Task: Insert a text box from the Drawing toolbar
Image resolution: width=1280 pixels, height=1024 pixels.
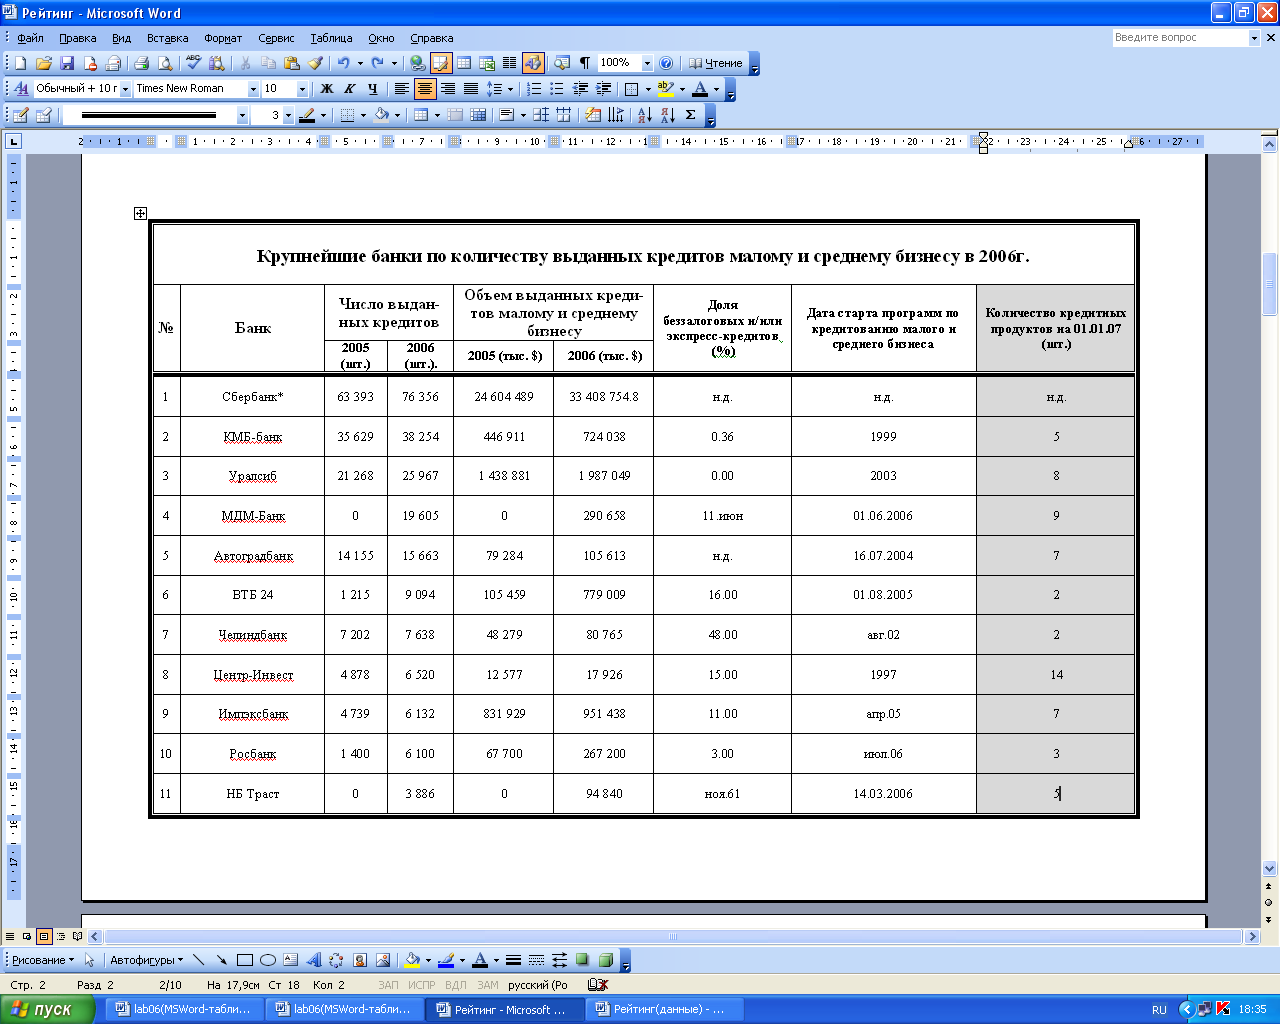Action: pyautogui.click(x=290, y=960)
